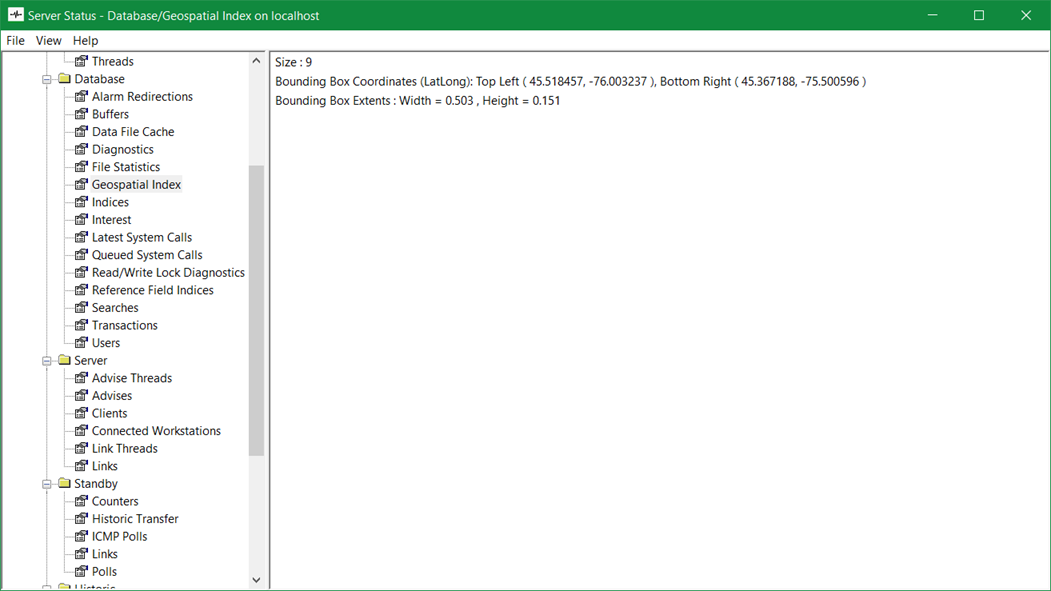The height and width of the screenshot is (591, 1051).
Task: Collapse the Standby tree branch
Action: pos(46,484)
